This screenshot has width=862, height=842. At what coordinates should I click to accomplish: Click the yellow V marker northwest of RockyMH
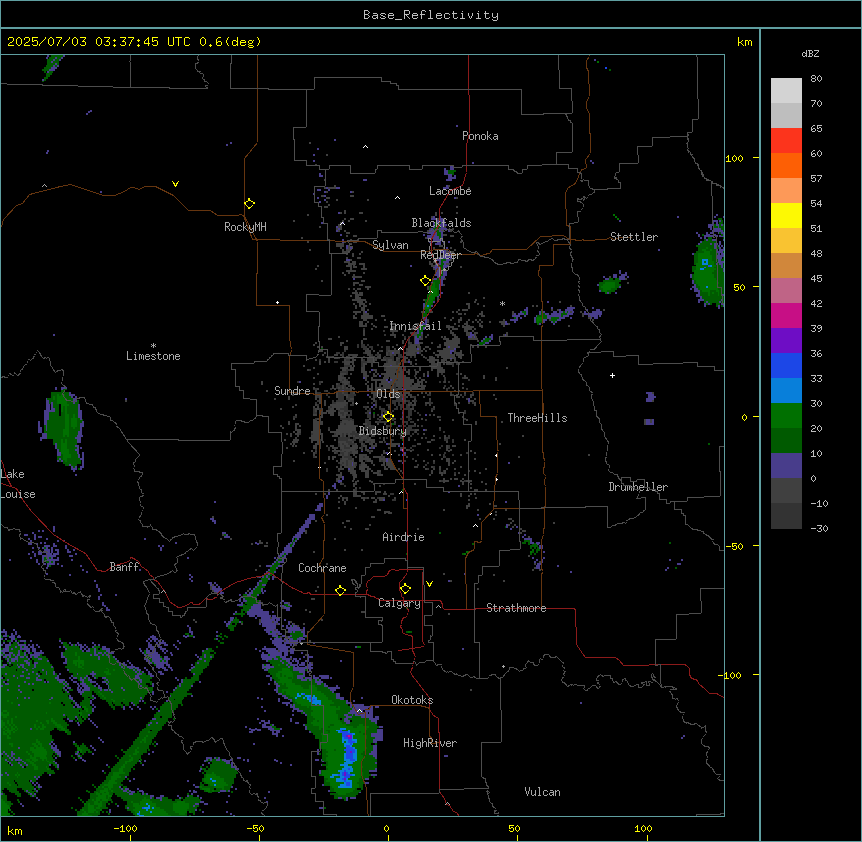coord(175,184)
